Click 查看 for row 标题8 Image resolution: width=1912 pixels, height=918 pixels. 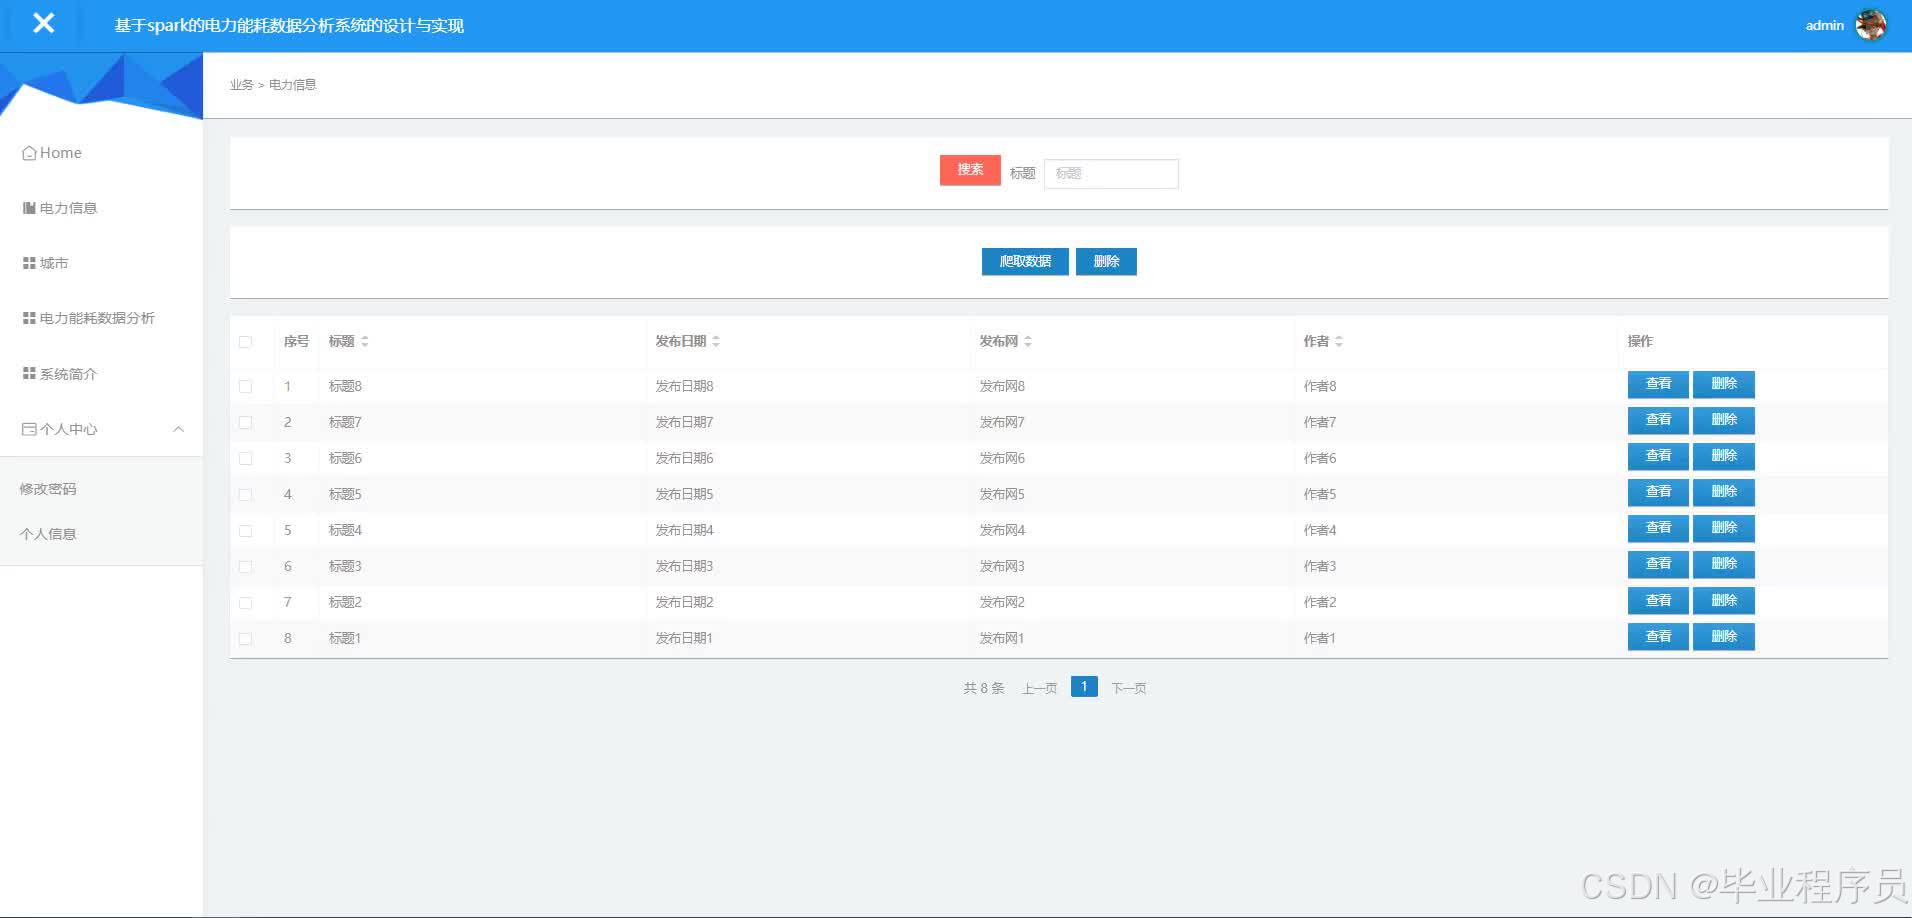pos(1658,384)
